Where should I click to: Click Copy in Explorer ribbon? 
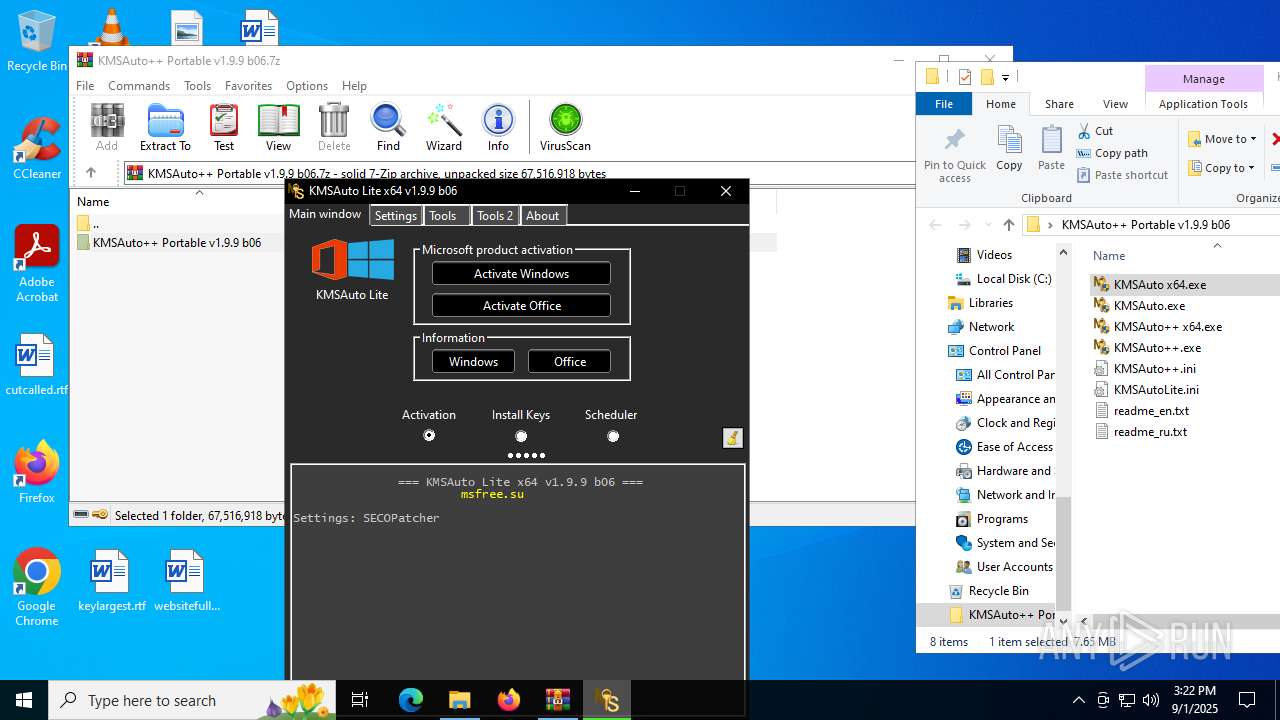tap(1009, 148)
